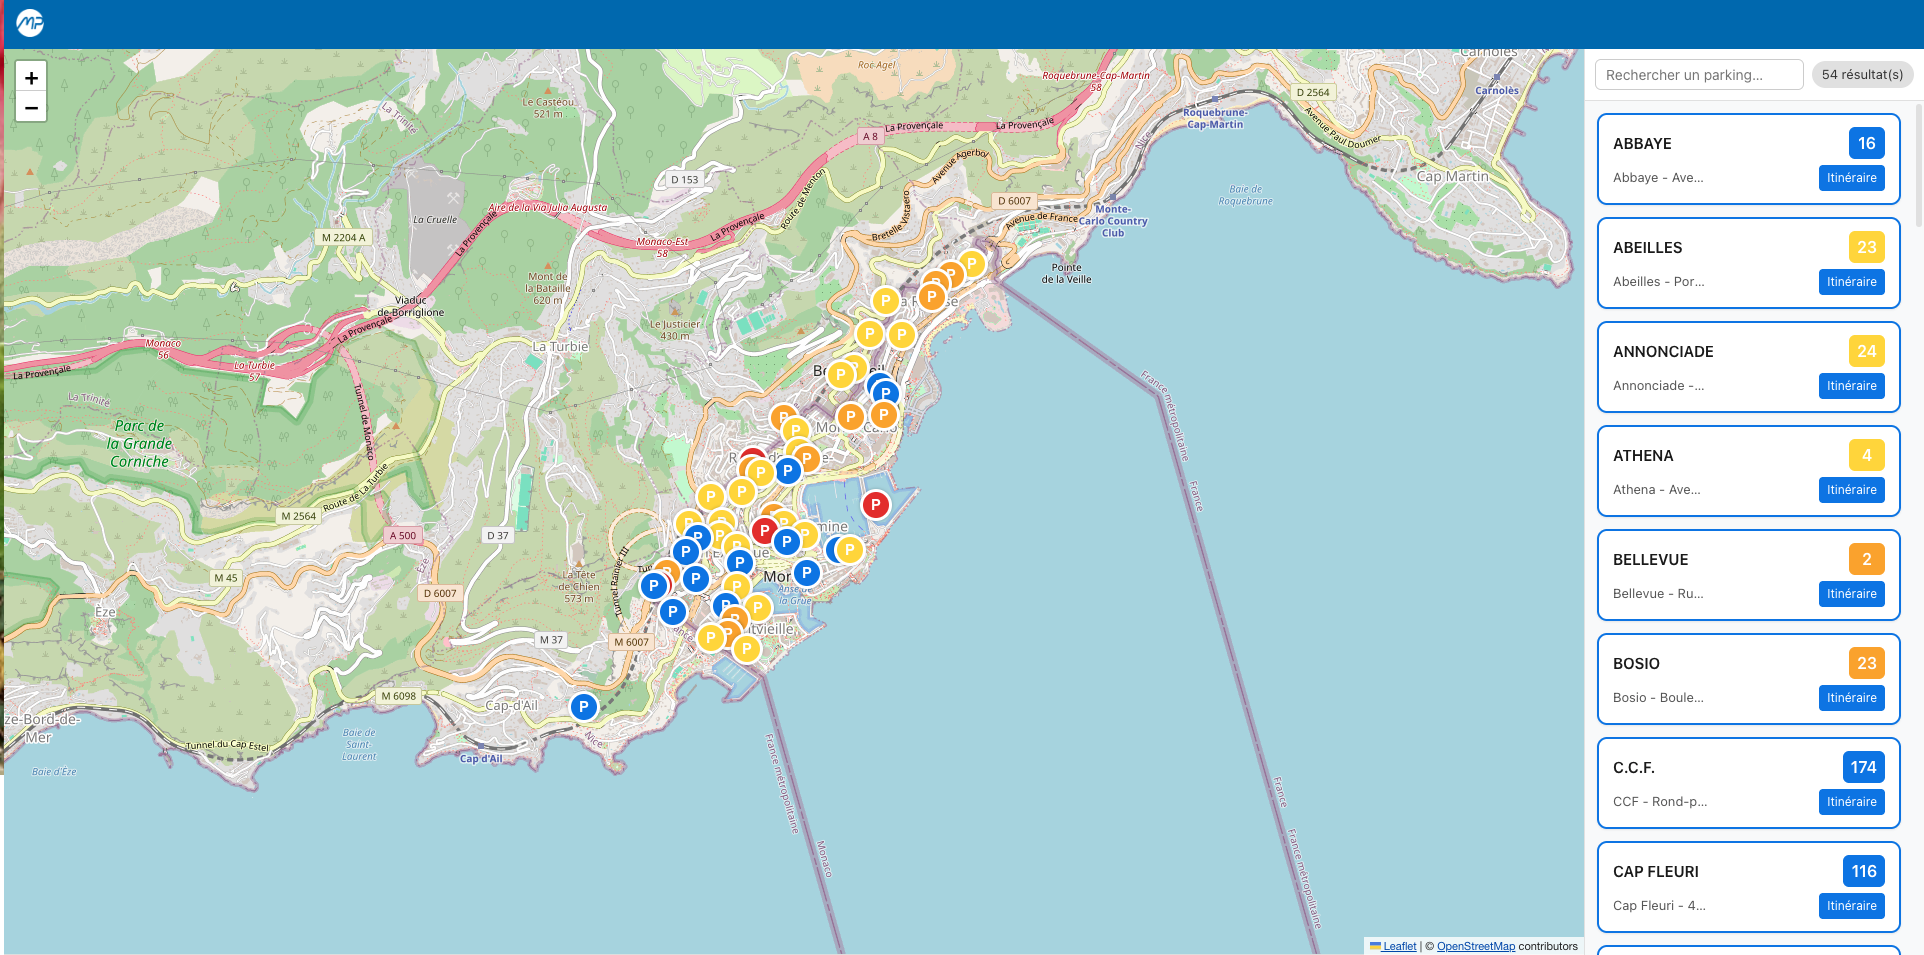Select the blue marker beside Anse de la Grue
This screenshot has width=1924, height=955.
pos(807,573)
